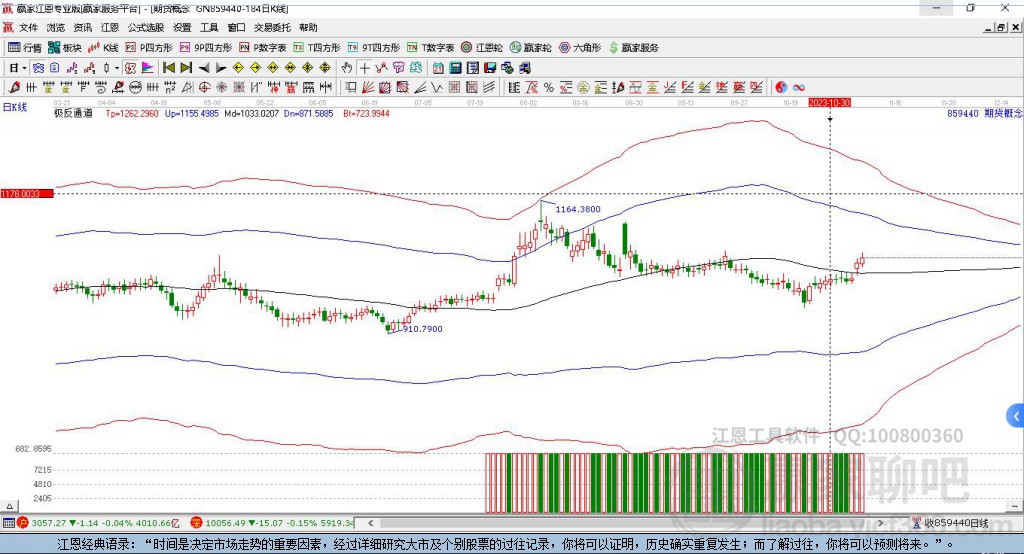Viewport: 1024px width, 554px height.
Task: Open the P数字表 tool
Action: [263, 48]
